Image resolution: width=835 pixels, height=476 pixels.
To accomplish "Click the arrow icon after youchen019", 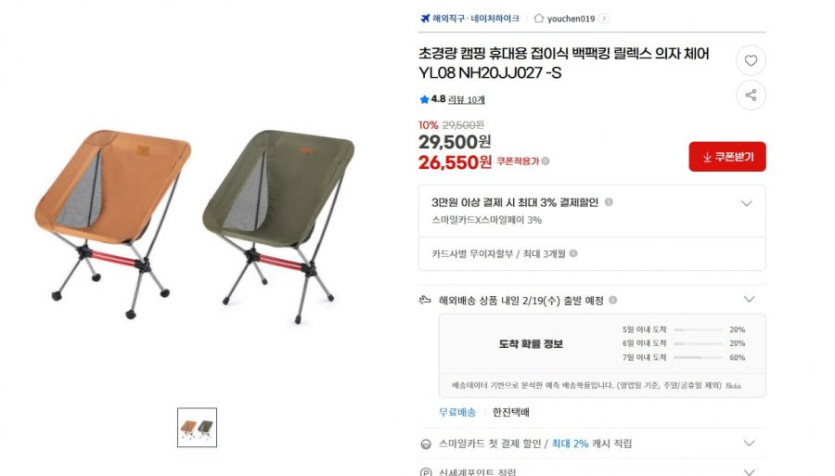I will (x=604, y=18).
